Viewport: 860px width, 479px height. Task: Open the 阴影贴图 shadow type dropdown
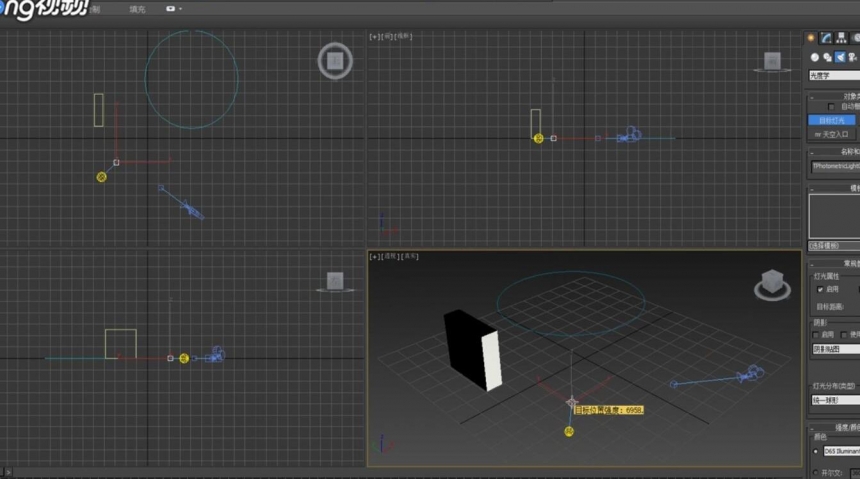point(836,349)
